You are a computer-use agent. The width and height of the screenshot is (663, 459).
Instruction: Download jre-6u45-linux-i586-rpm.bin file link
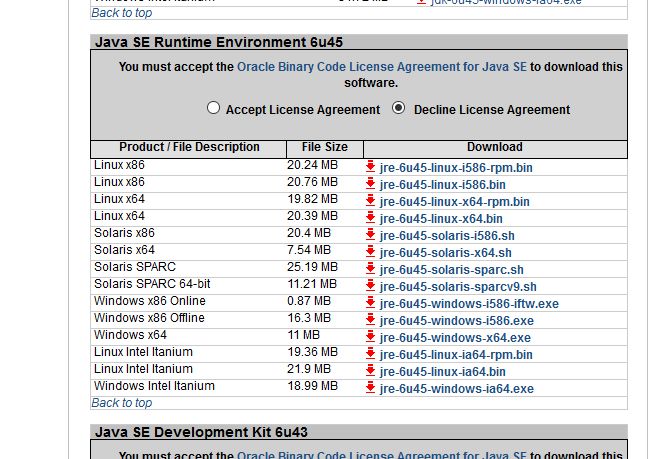click(456, 168)
